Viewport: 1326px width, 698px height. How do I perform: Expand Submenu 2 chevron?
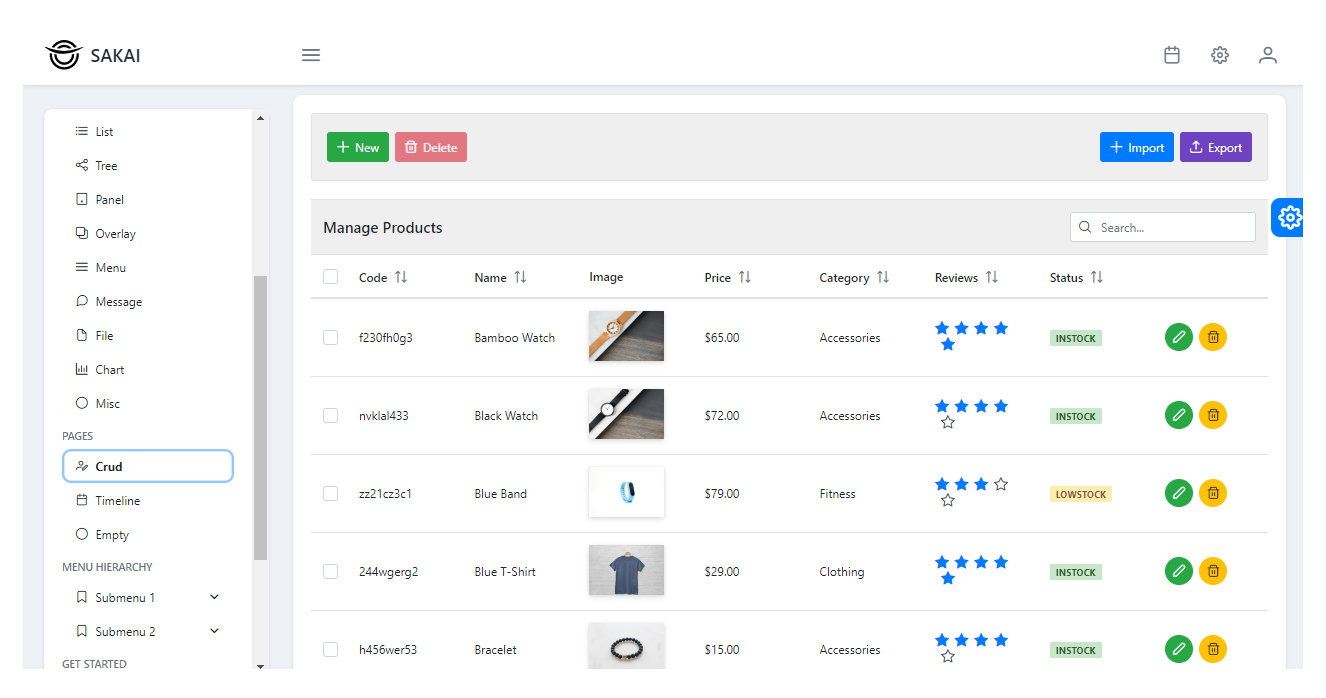point(214,632)
